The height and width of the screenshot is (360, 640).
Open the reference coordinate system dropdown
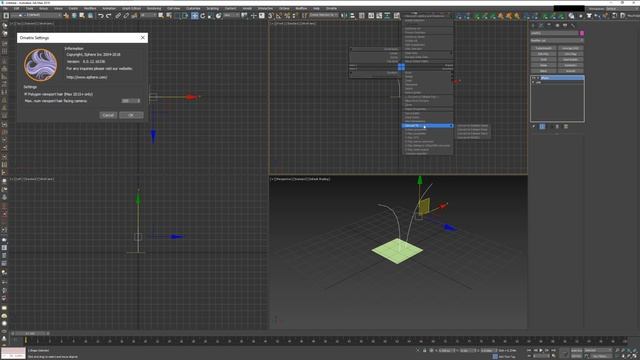231,16
